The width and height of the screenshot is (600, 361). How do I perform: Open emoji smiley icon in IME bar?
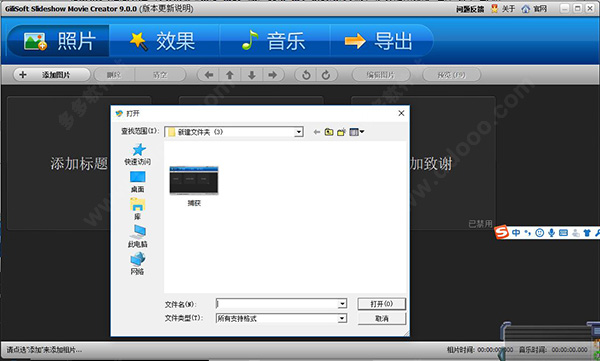coord(540,232)
